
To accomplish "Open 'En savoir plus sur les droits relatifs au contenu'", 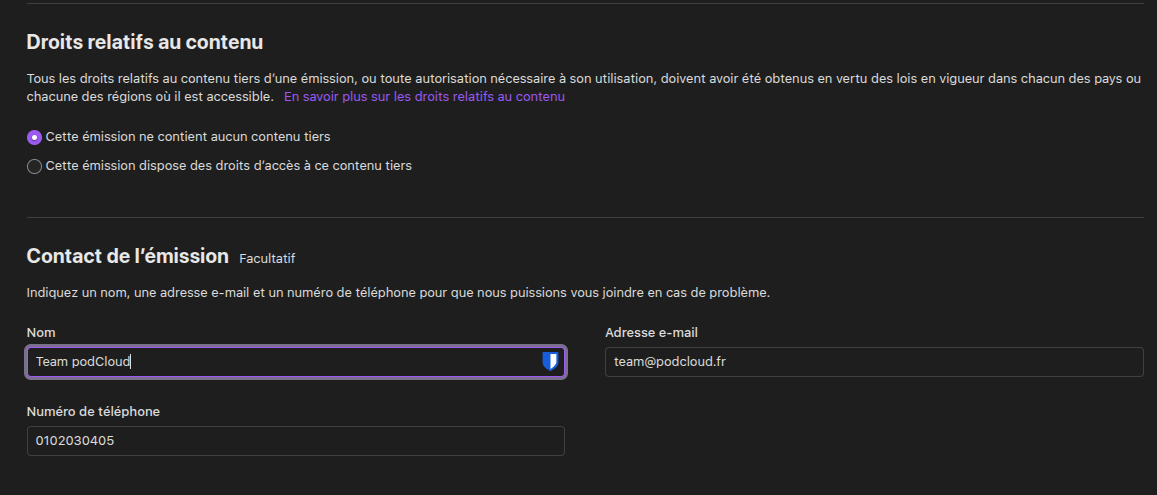I will click(x=424, y=97).
